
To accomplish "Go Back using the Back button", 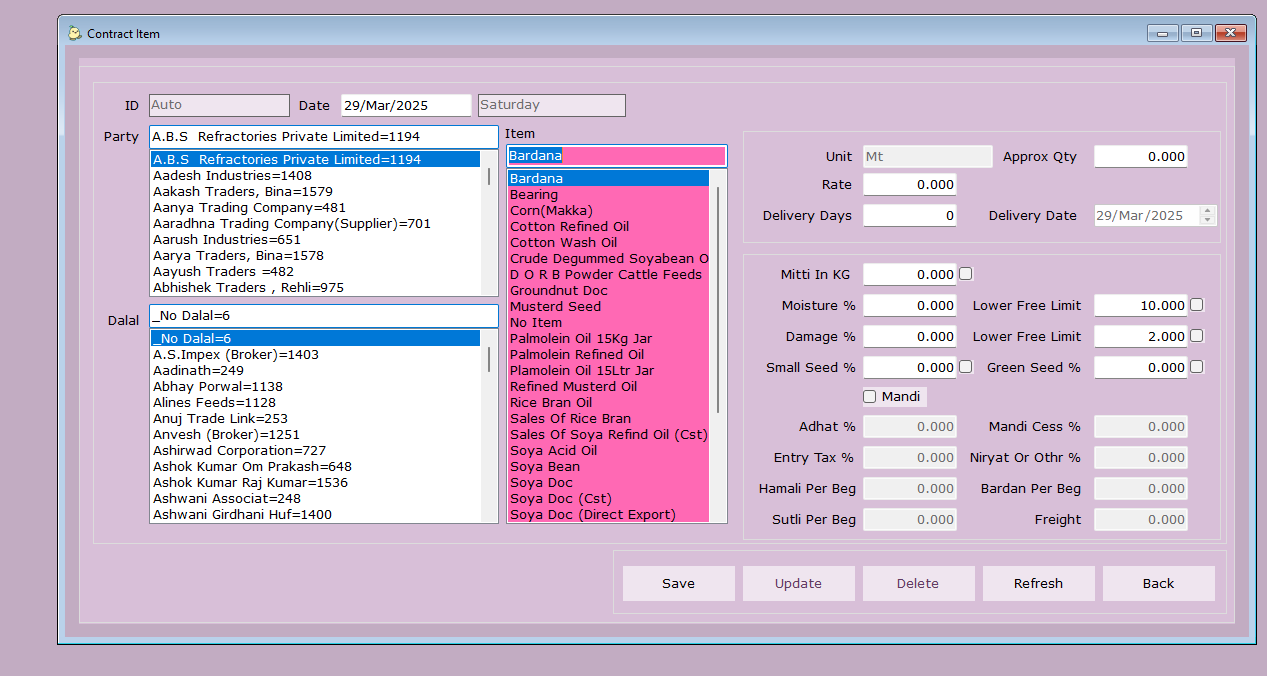I will (x=1159, y=584).
